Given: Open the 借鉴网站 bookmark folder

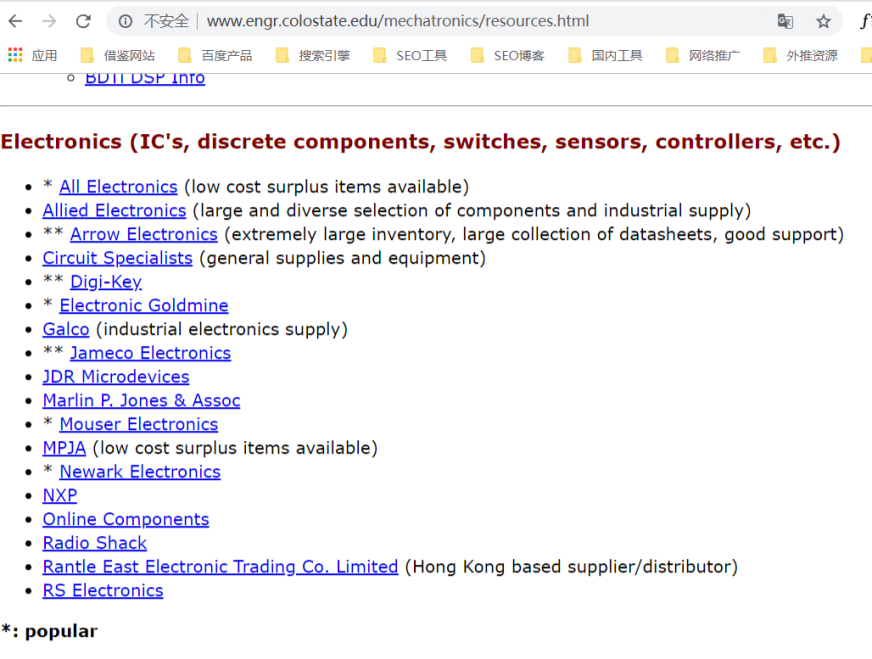Looking at the screenshot, I should pyautogui.click(x=118, y=55).
